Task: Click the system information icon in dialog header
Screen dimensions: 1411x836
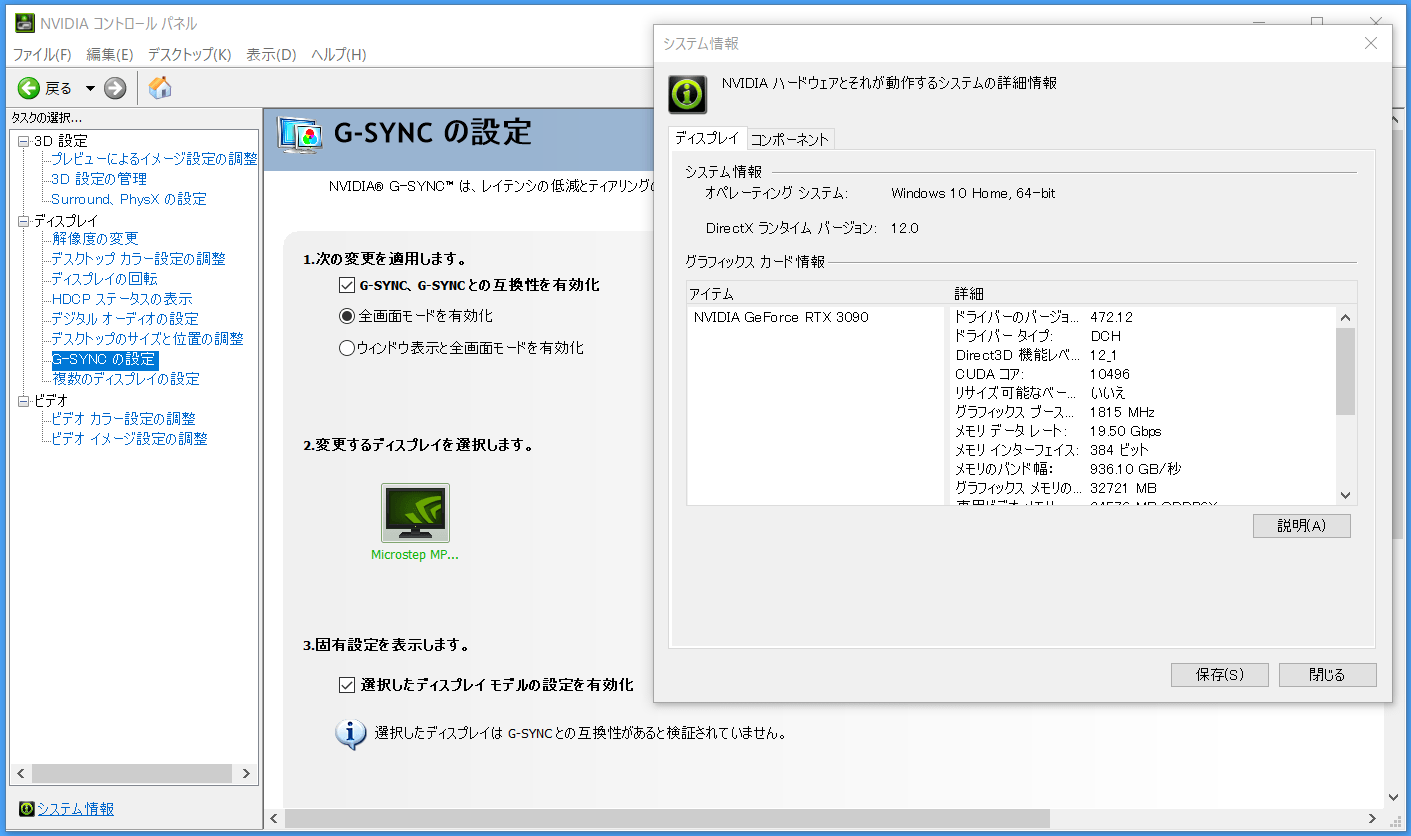Action: [688, 94]
